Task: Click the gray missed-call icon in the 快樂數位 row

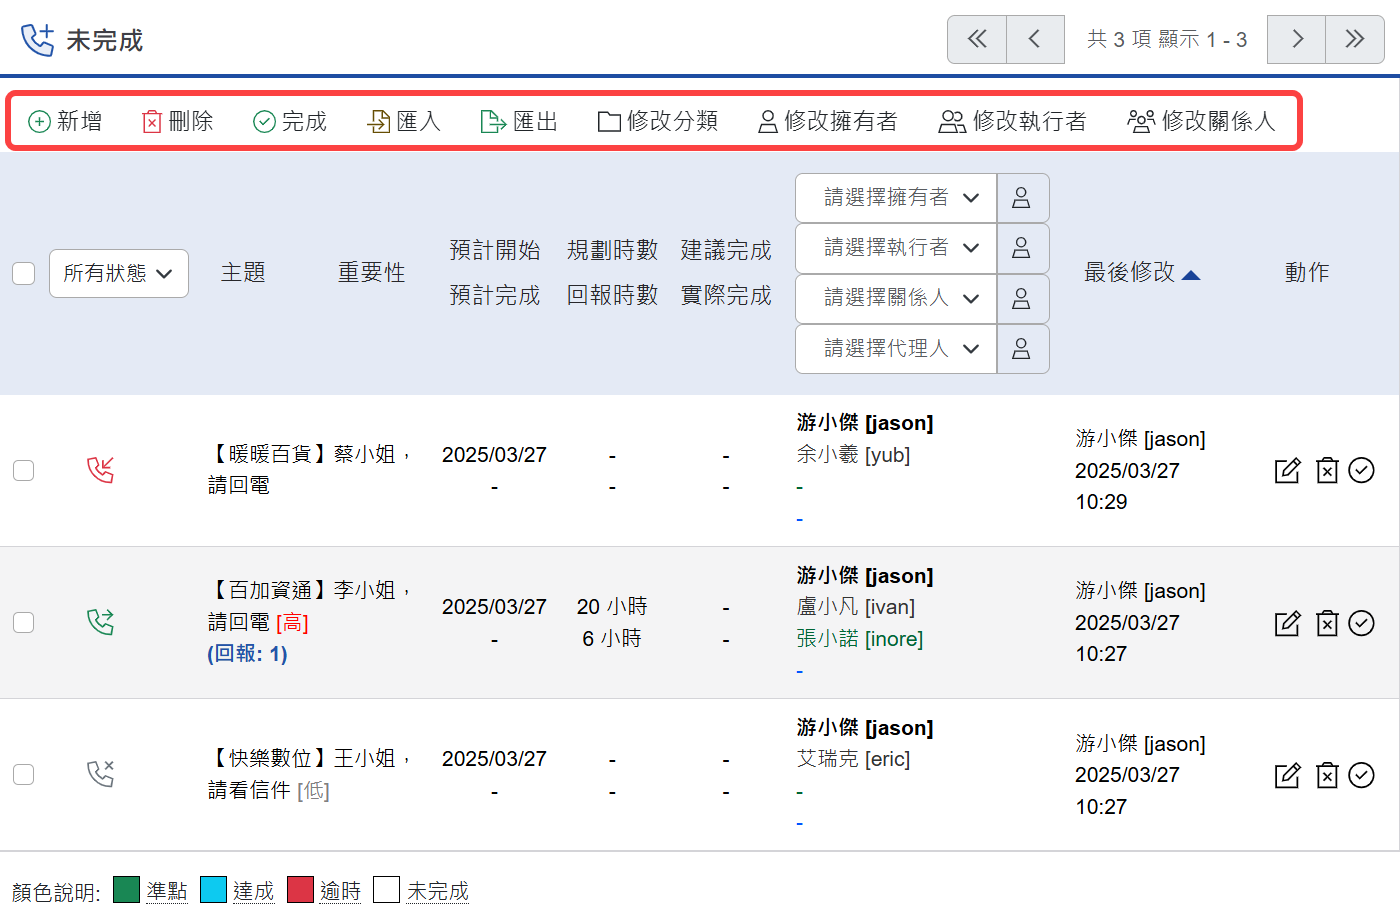Action: point(101,774)
